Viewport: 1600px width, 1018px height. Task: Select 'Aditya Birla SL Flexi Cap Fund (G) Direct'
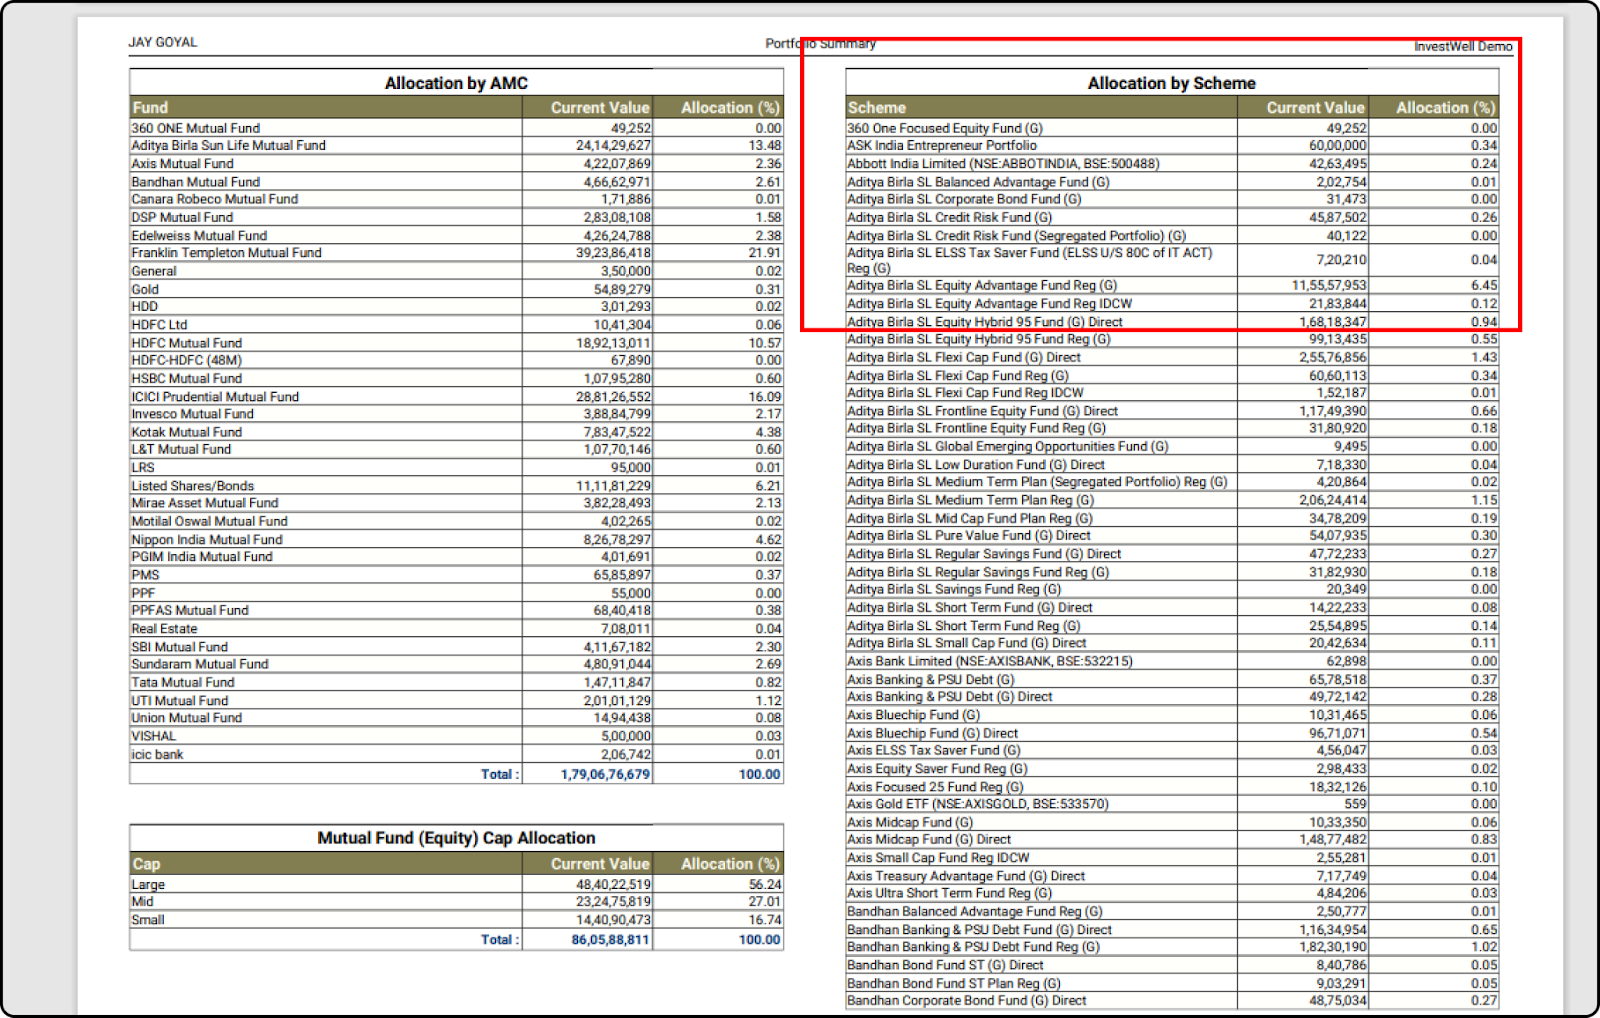pos(1172,357)
